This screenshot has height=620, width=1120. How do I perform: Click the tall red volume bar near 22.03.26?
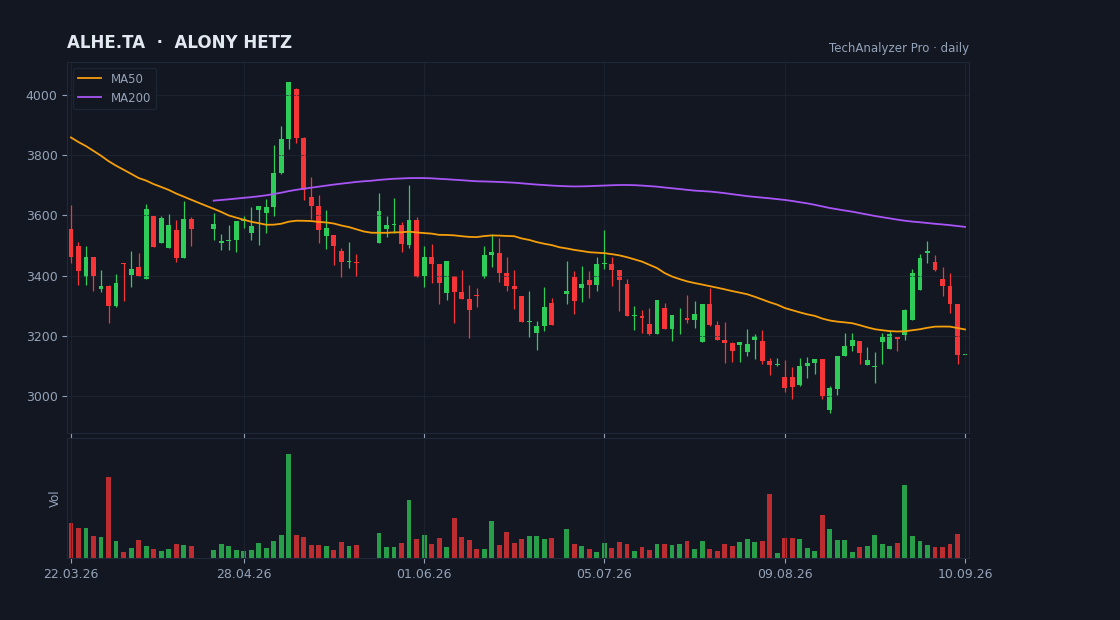tap(109, 517)
